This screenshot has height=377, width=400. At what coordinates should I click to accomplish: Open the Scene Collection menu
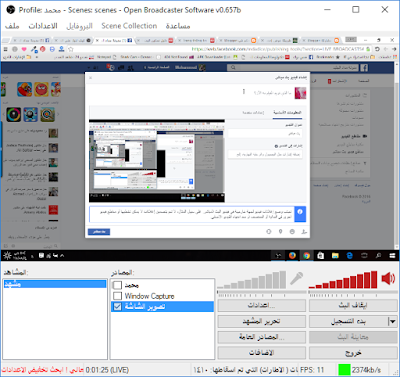[129, 26]
